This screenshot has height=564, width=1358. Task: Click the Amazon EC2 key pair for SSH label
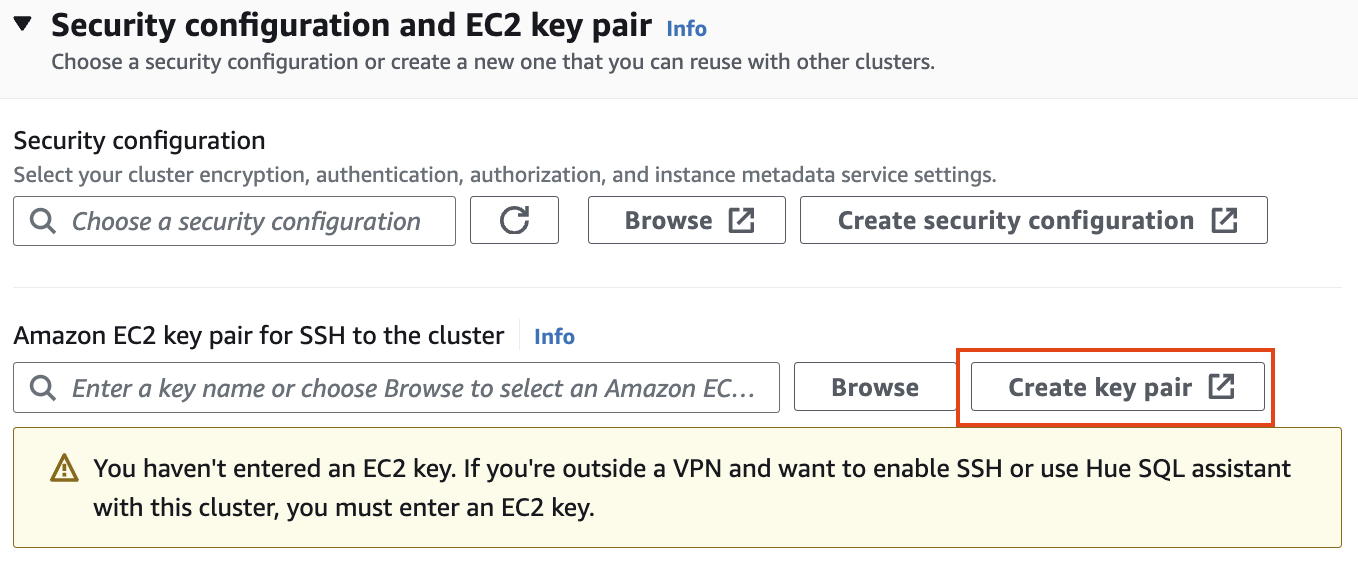[x=259, y=336]
